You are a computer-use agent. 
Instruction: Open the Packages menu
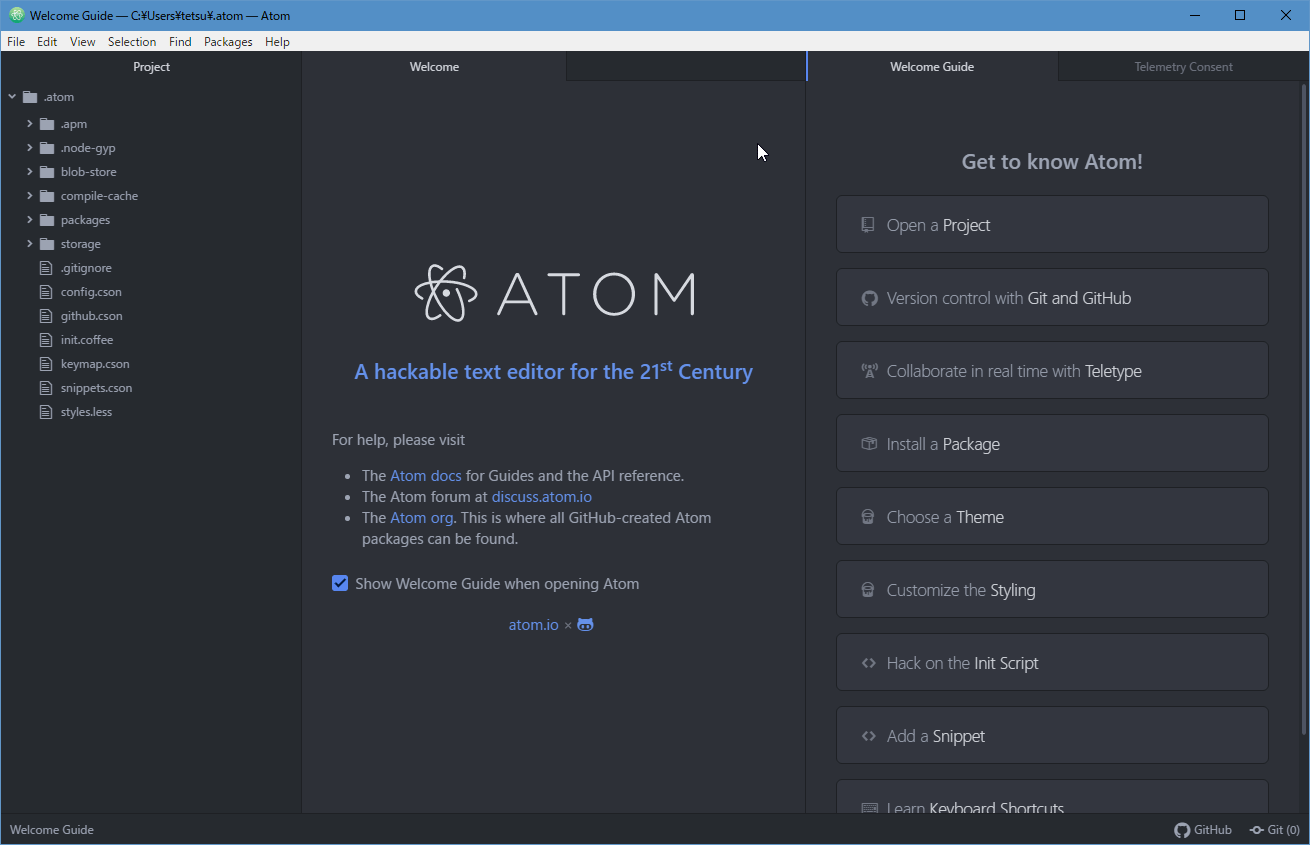tap(228, 42)
